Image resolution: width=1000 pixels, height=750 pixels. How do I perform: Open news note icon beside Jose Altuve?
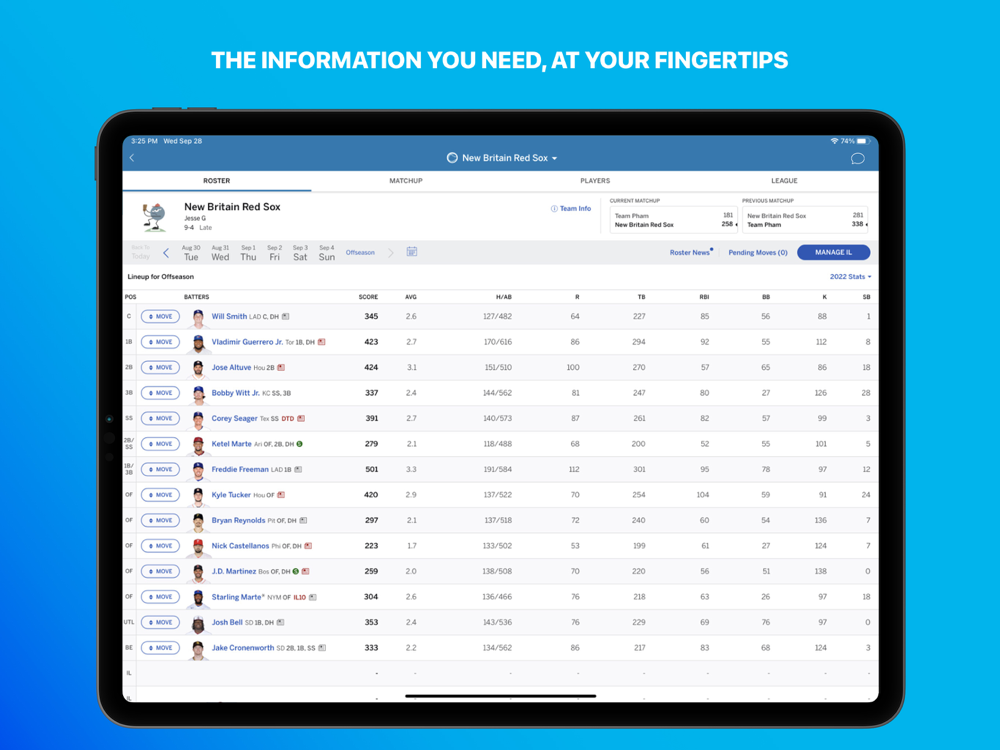point(281,367)
